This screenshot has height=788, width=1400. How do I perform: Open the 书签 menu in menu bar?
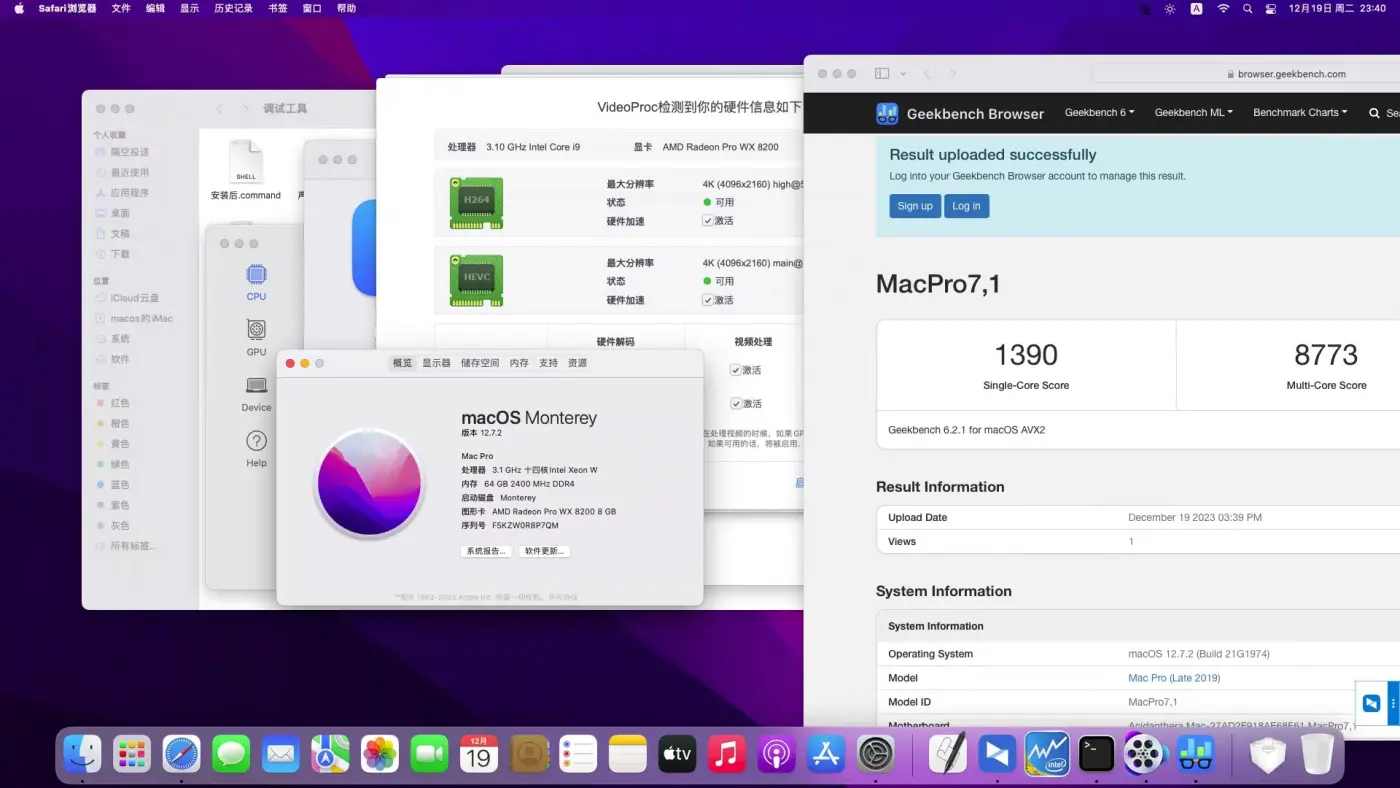278,8
